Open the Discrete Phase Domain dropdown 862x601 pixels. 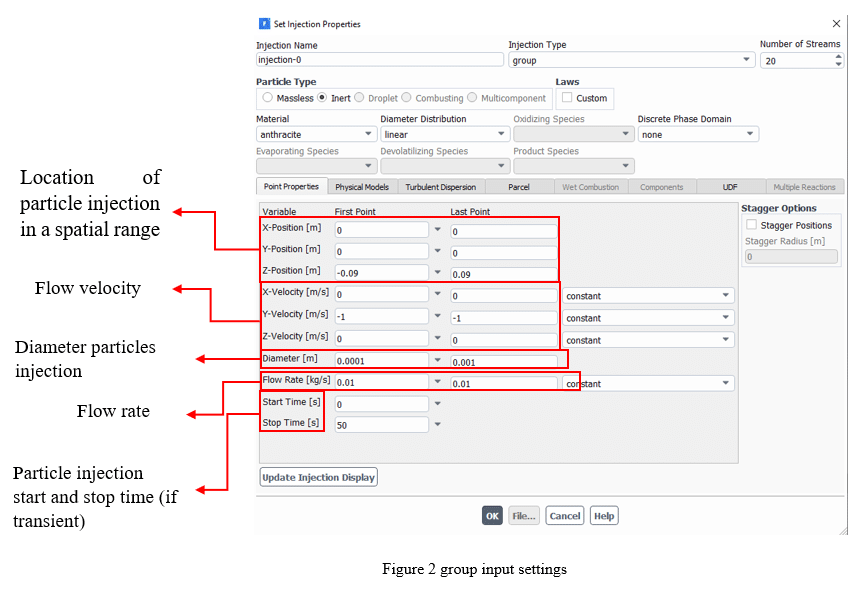point(697,134)
